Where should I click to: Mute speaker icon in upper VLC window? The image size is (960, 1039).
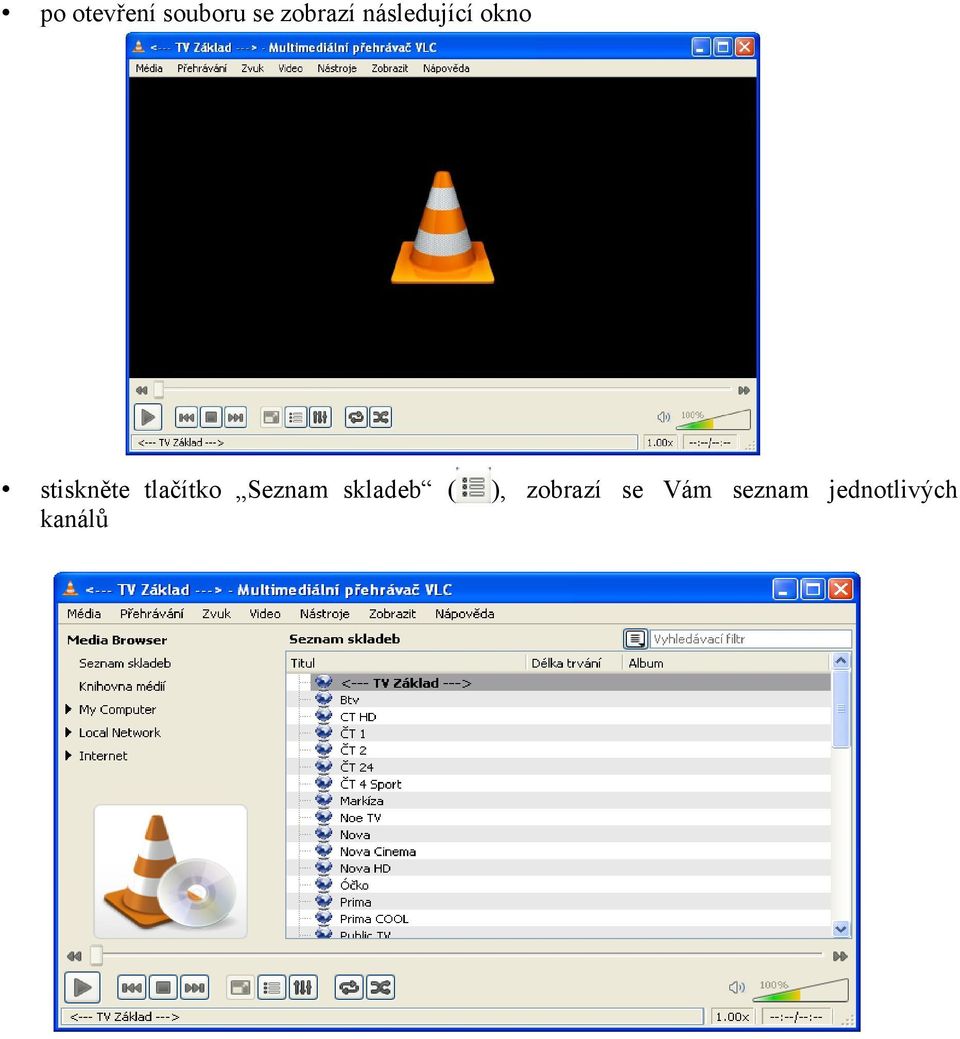(663, 417)
